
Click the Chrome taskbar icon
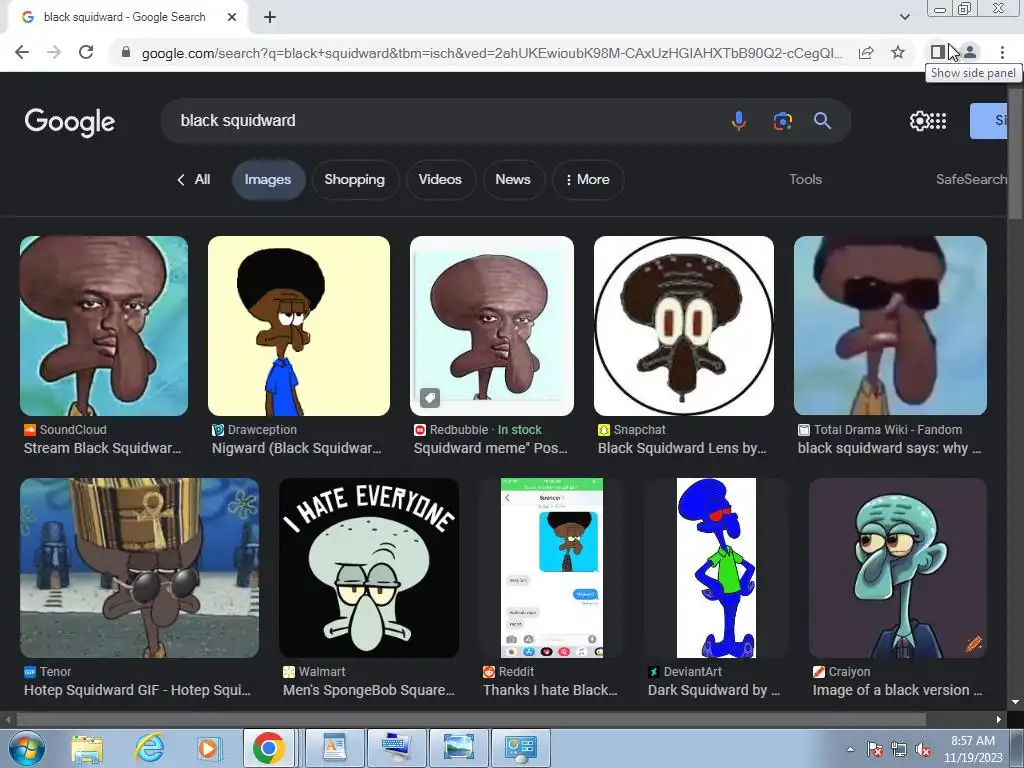[x=268, y=748]
